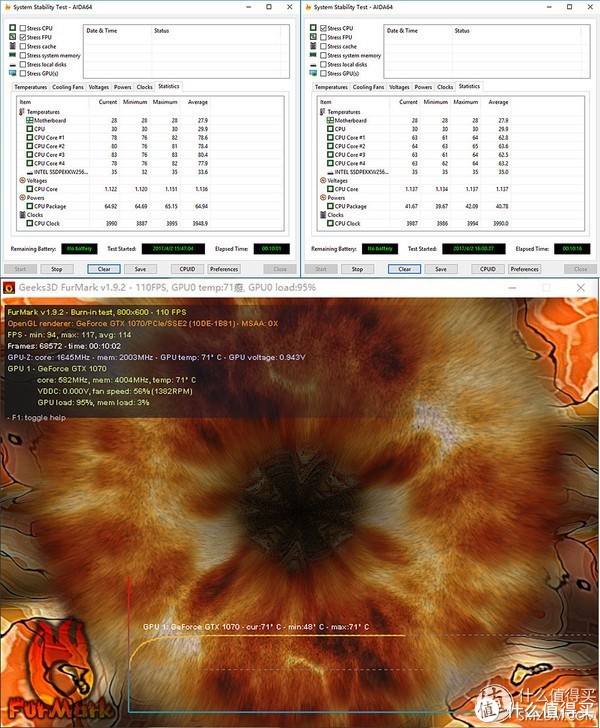Open Preferences in left AIDA64 window
Viewport: 600px width, 728px height.
point(224,269)
